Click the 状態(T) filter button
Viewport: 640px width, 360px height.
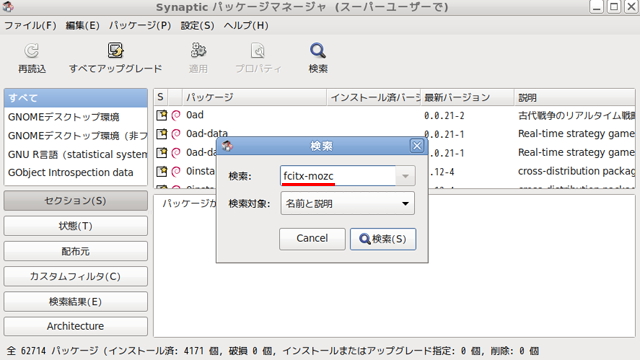click(76, 226)
